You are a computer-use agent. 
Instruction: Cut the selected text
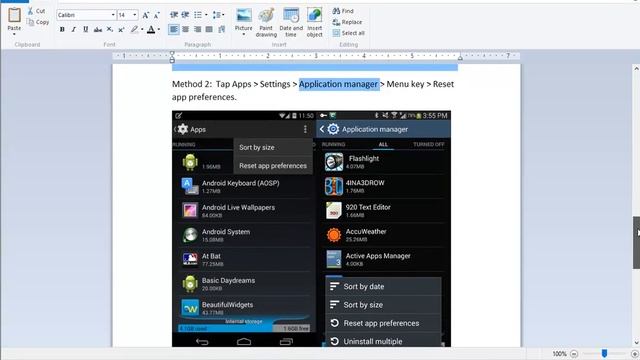tap(37, 11)
